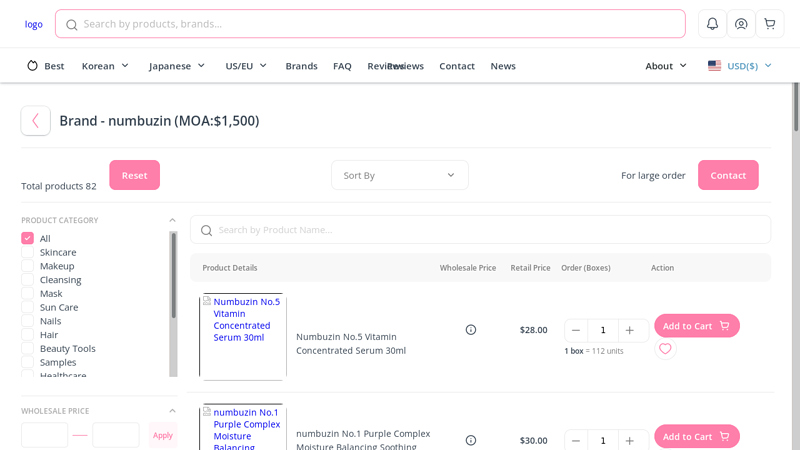This screenshot has width=800, height=450.
Task: Click Apply for wholesale price filter
Action: tap(163, 435)
